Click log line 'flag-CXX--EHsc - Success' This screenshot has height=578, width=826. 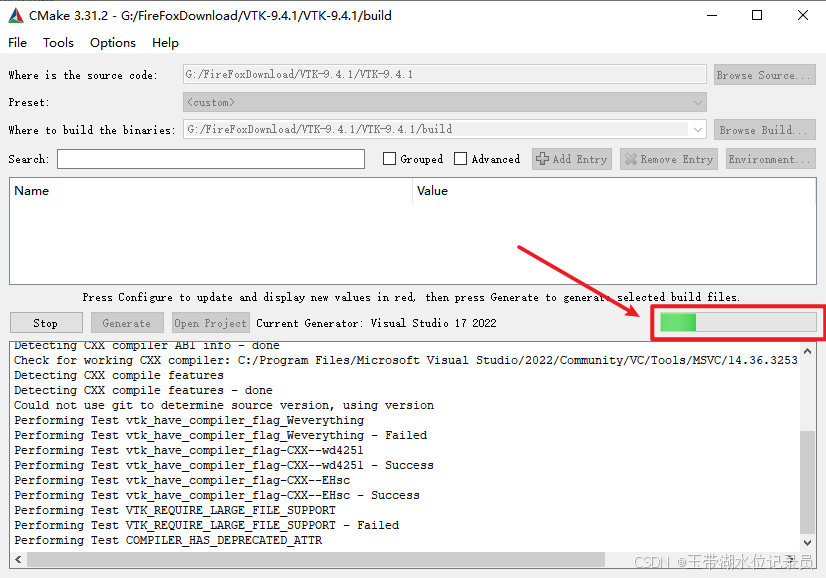tap(217, 495)
